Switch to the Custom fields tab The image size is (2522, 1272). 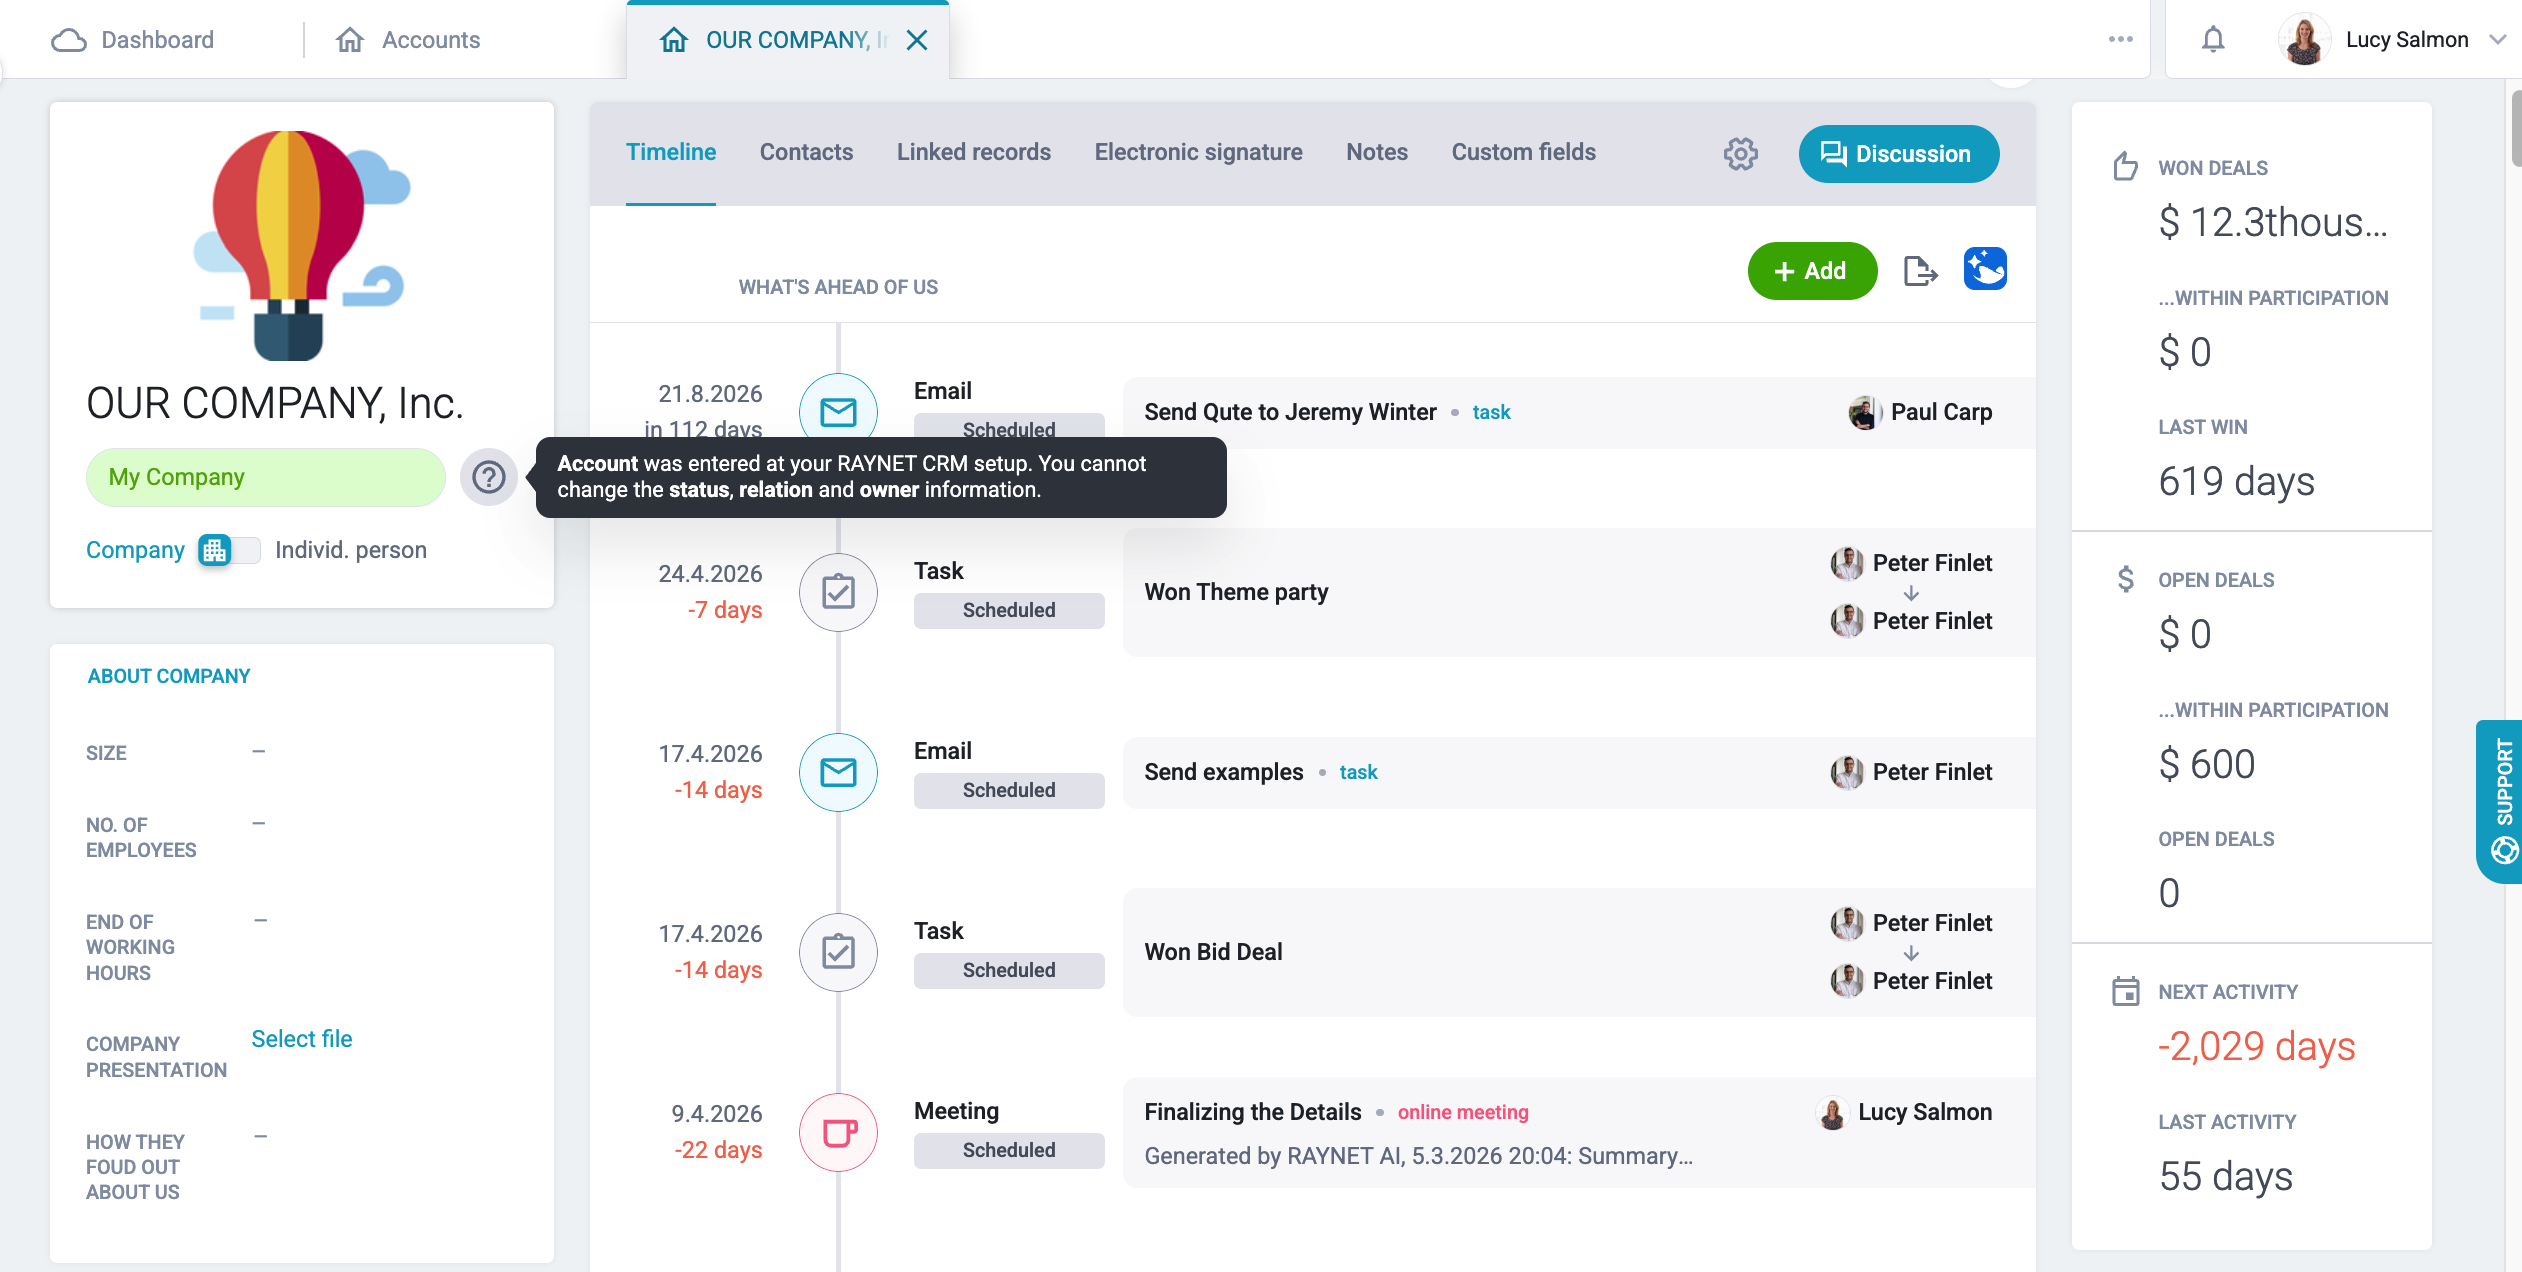point(1523,152)
